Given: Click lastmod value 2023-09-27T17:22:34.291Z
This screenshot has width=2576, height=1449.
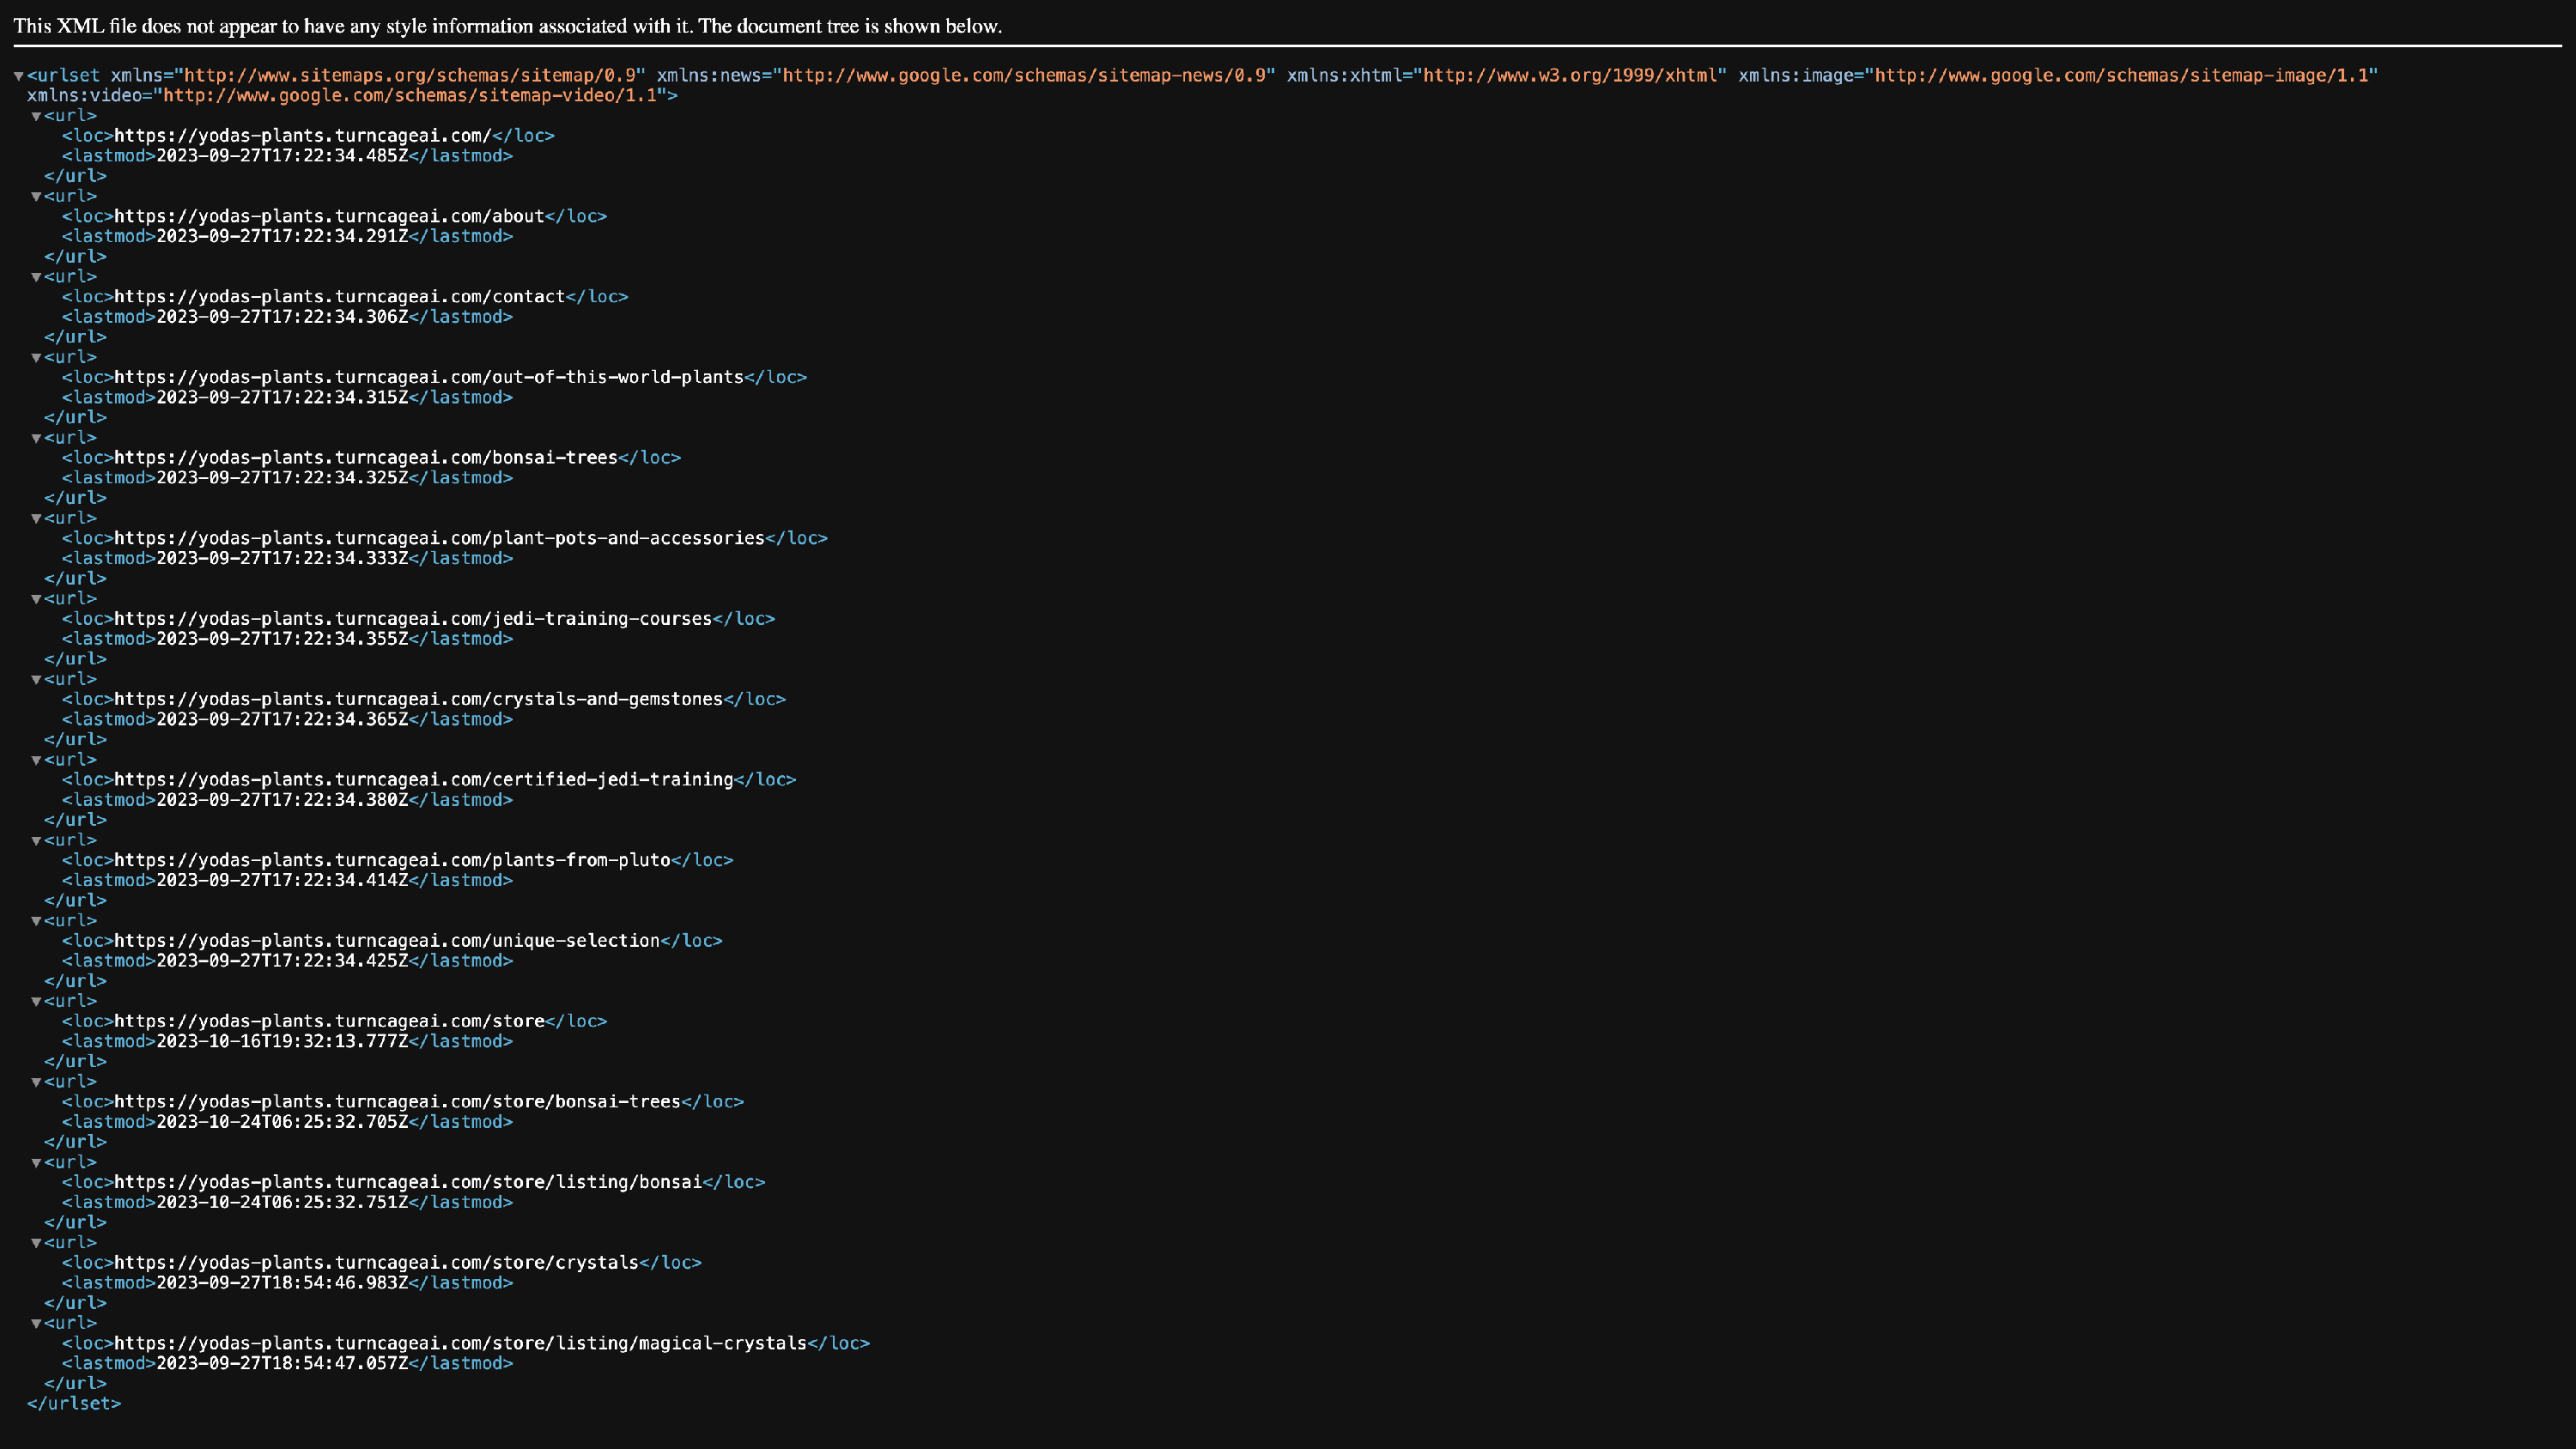Looking at the screenshot, I should 282,237.
